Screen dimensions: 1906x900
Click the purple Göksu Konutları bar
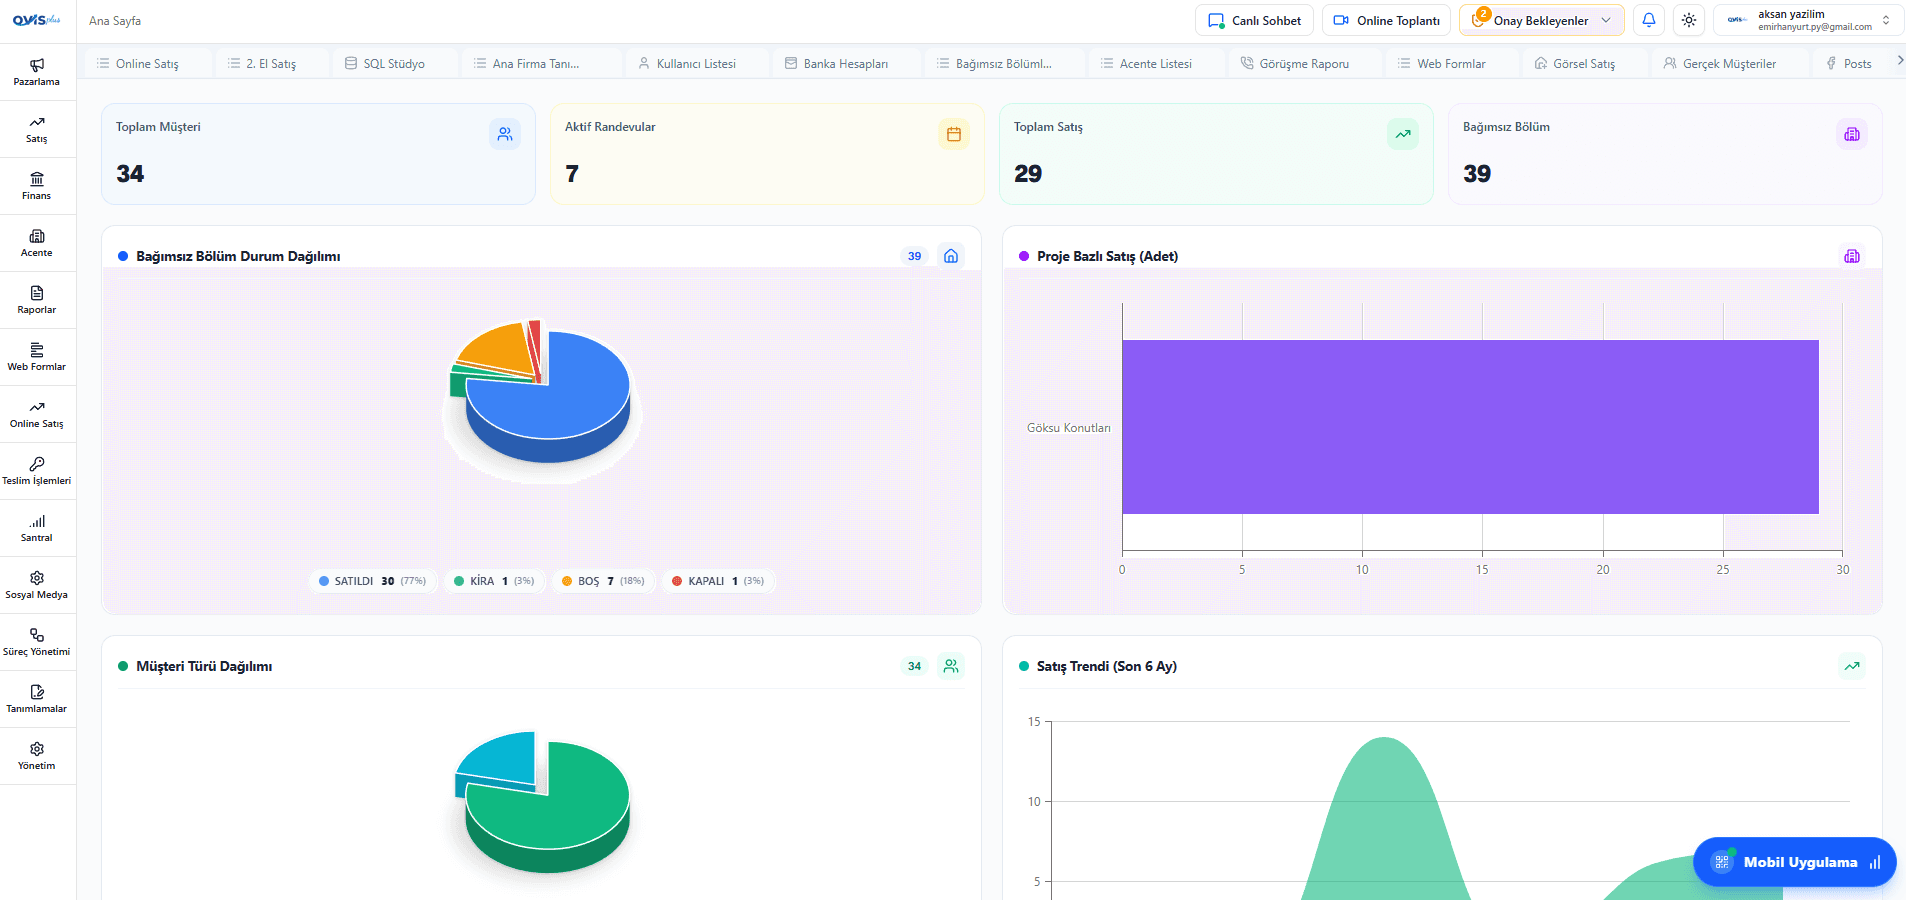click(1470, 427)
